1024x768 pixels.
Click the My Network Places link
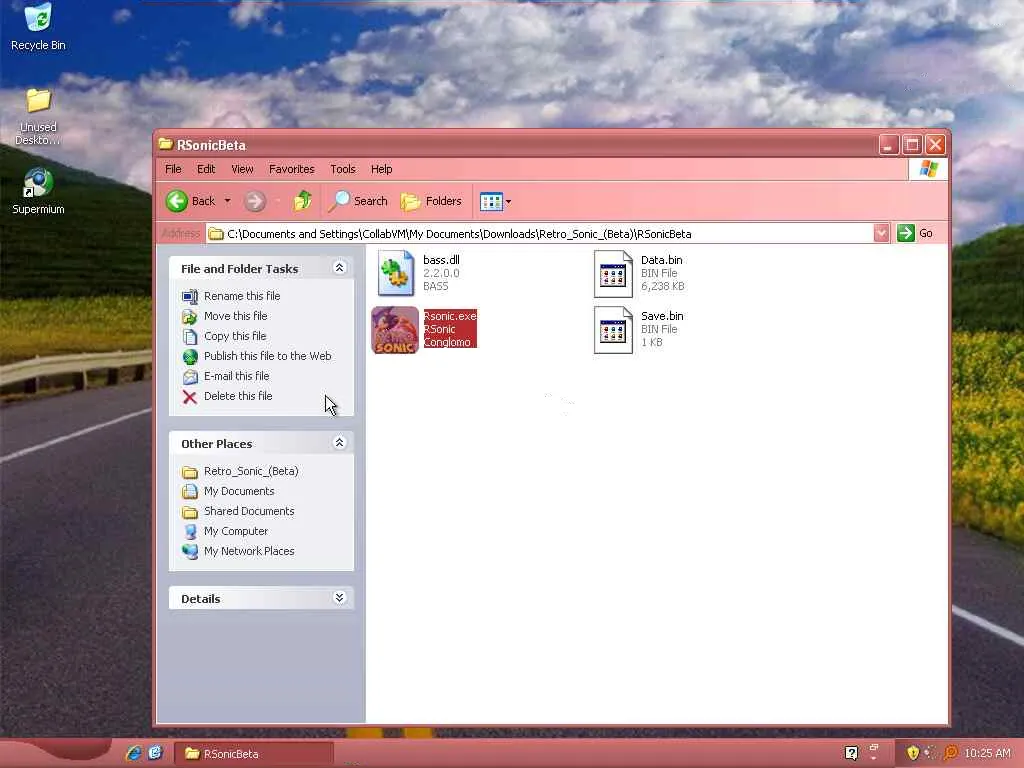(249, 551)
